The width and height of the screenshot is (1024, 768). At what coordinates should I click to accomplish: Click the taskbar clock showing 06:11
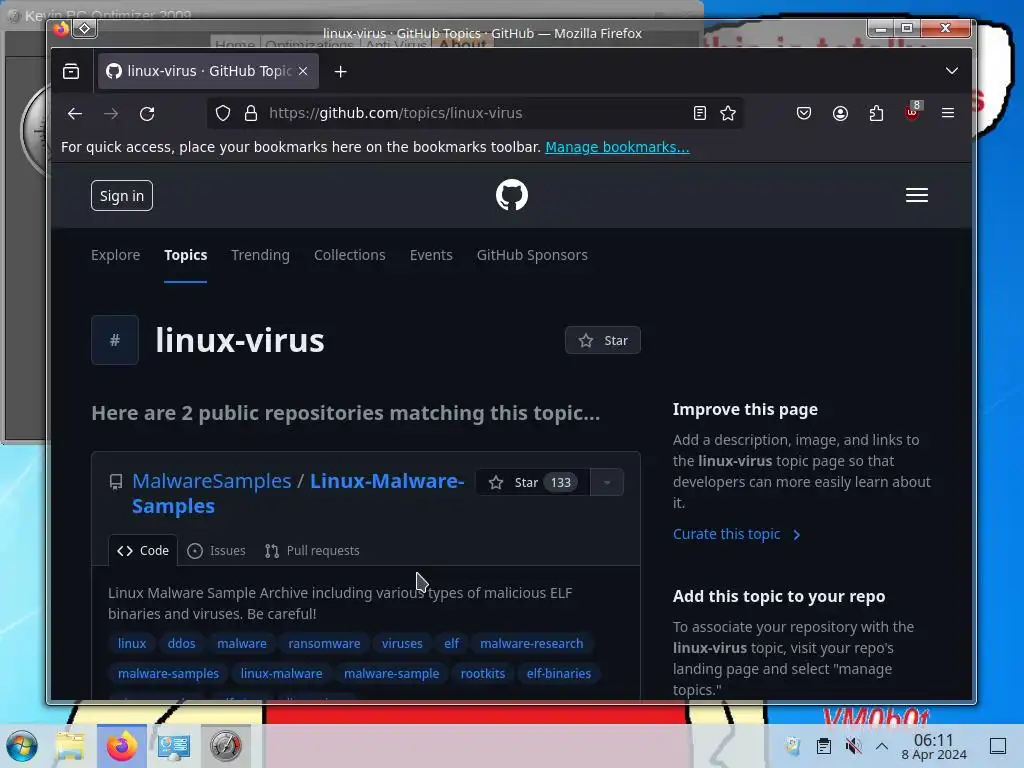934,747
